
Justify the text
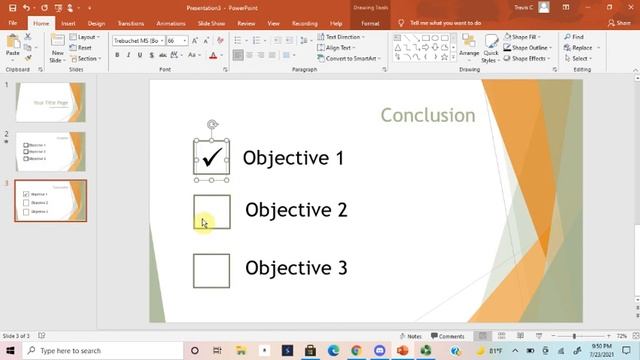point(272,55)
